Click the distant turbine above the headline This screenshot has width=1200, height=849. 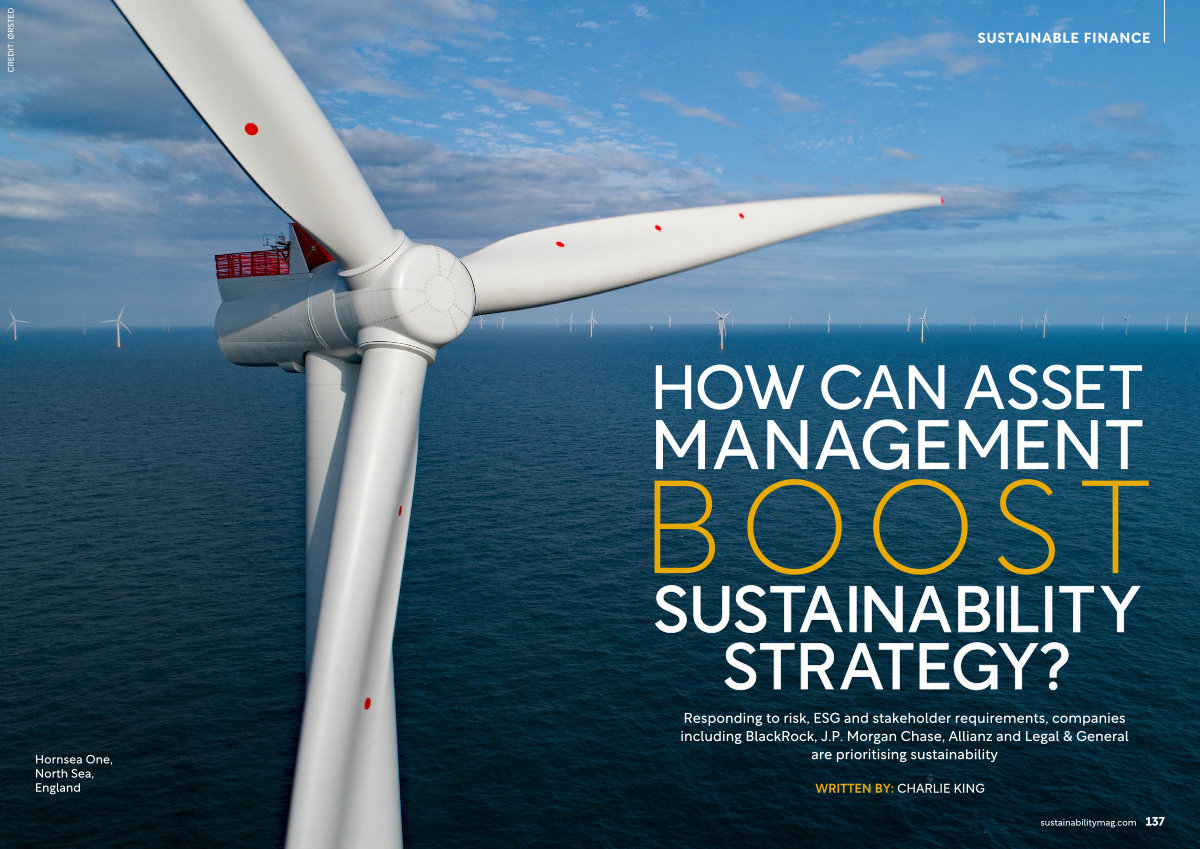(x=722, y=324)
